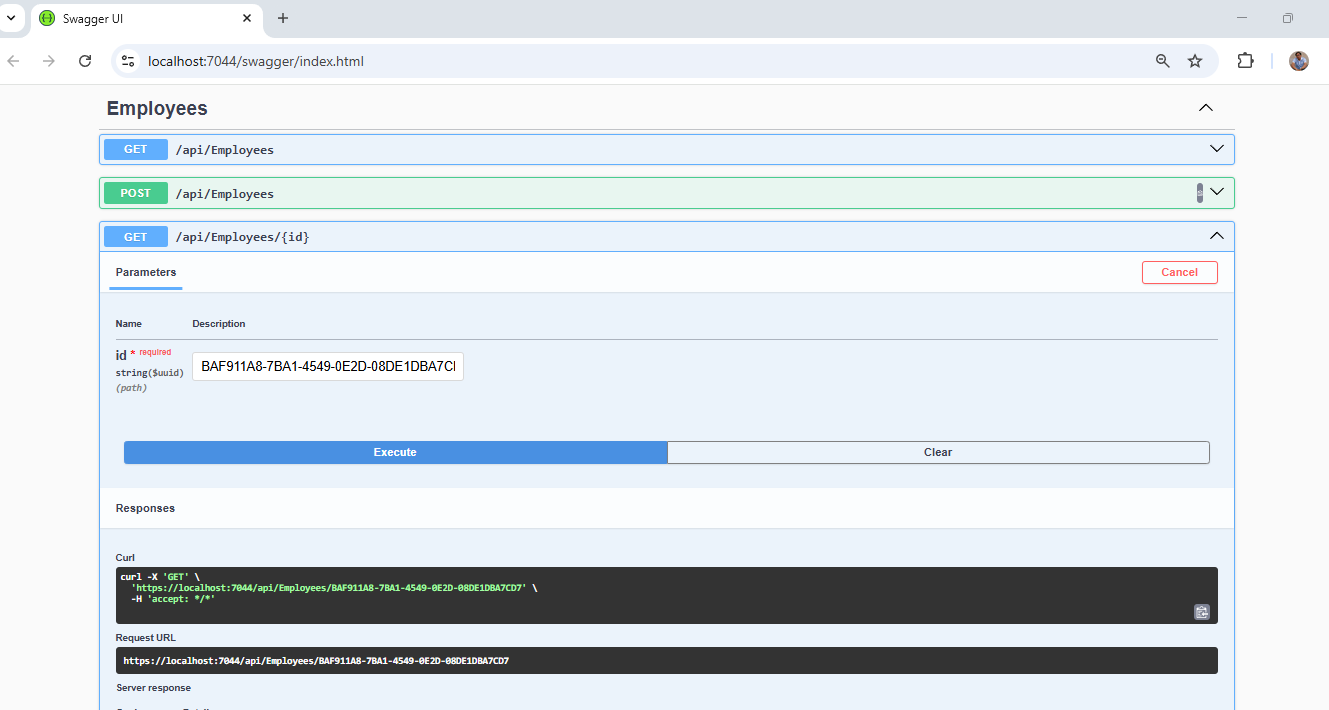Screen dimensions: 1329x710
Task: Open the tab search dropdown arrow
Action: coord(11,18)
